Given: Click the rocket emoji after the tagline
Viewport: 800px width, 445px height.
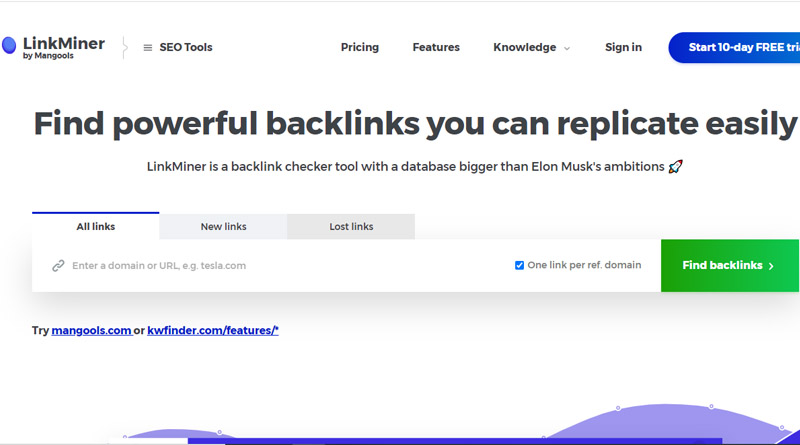Looking at the screenshot, I should 675,166.
